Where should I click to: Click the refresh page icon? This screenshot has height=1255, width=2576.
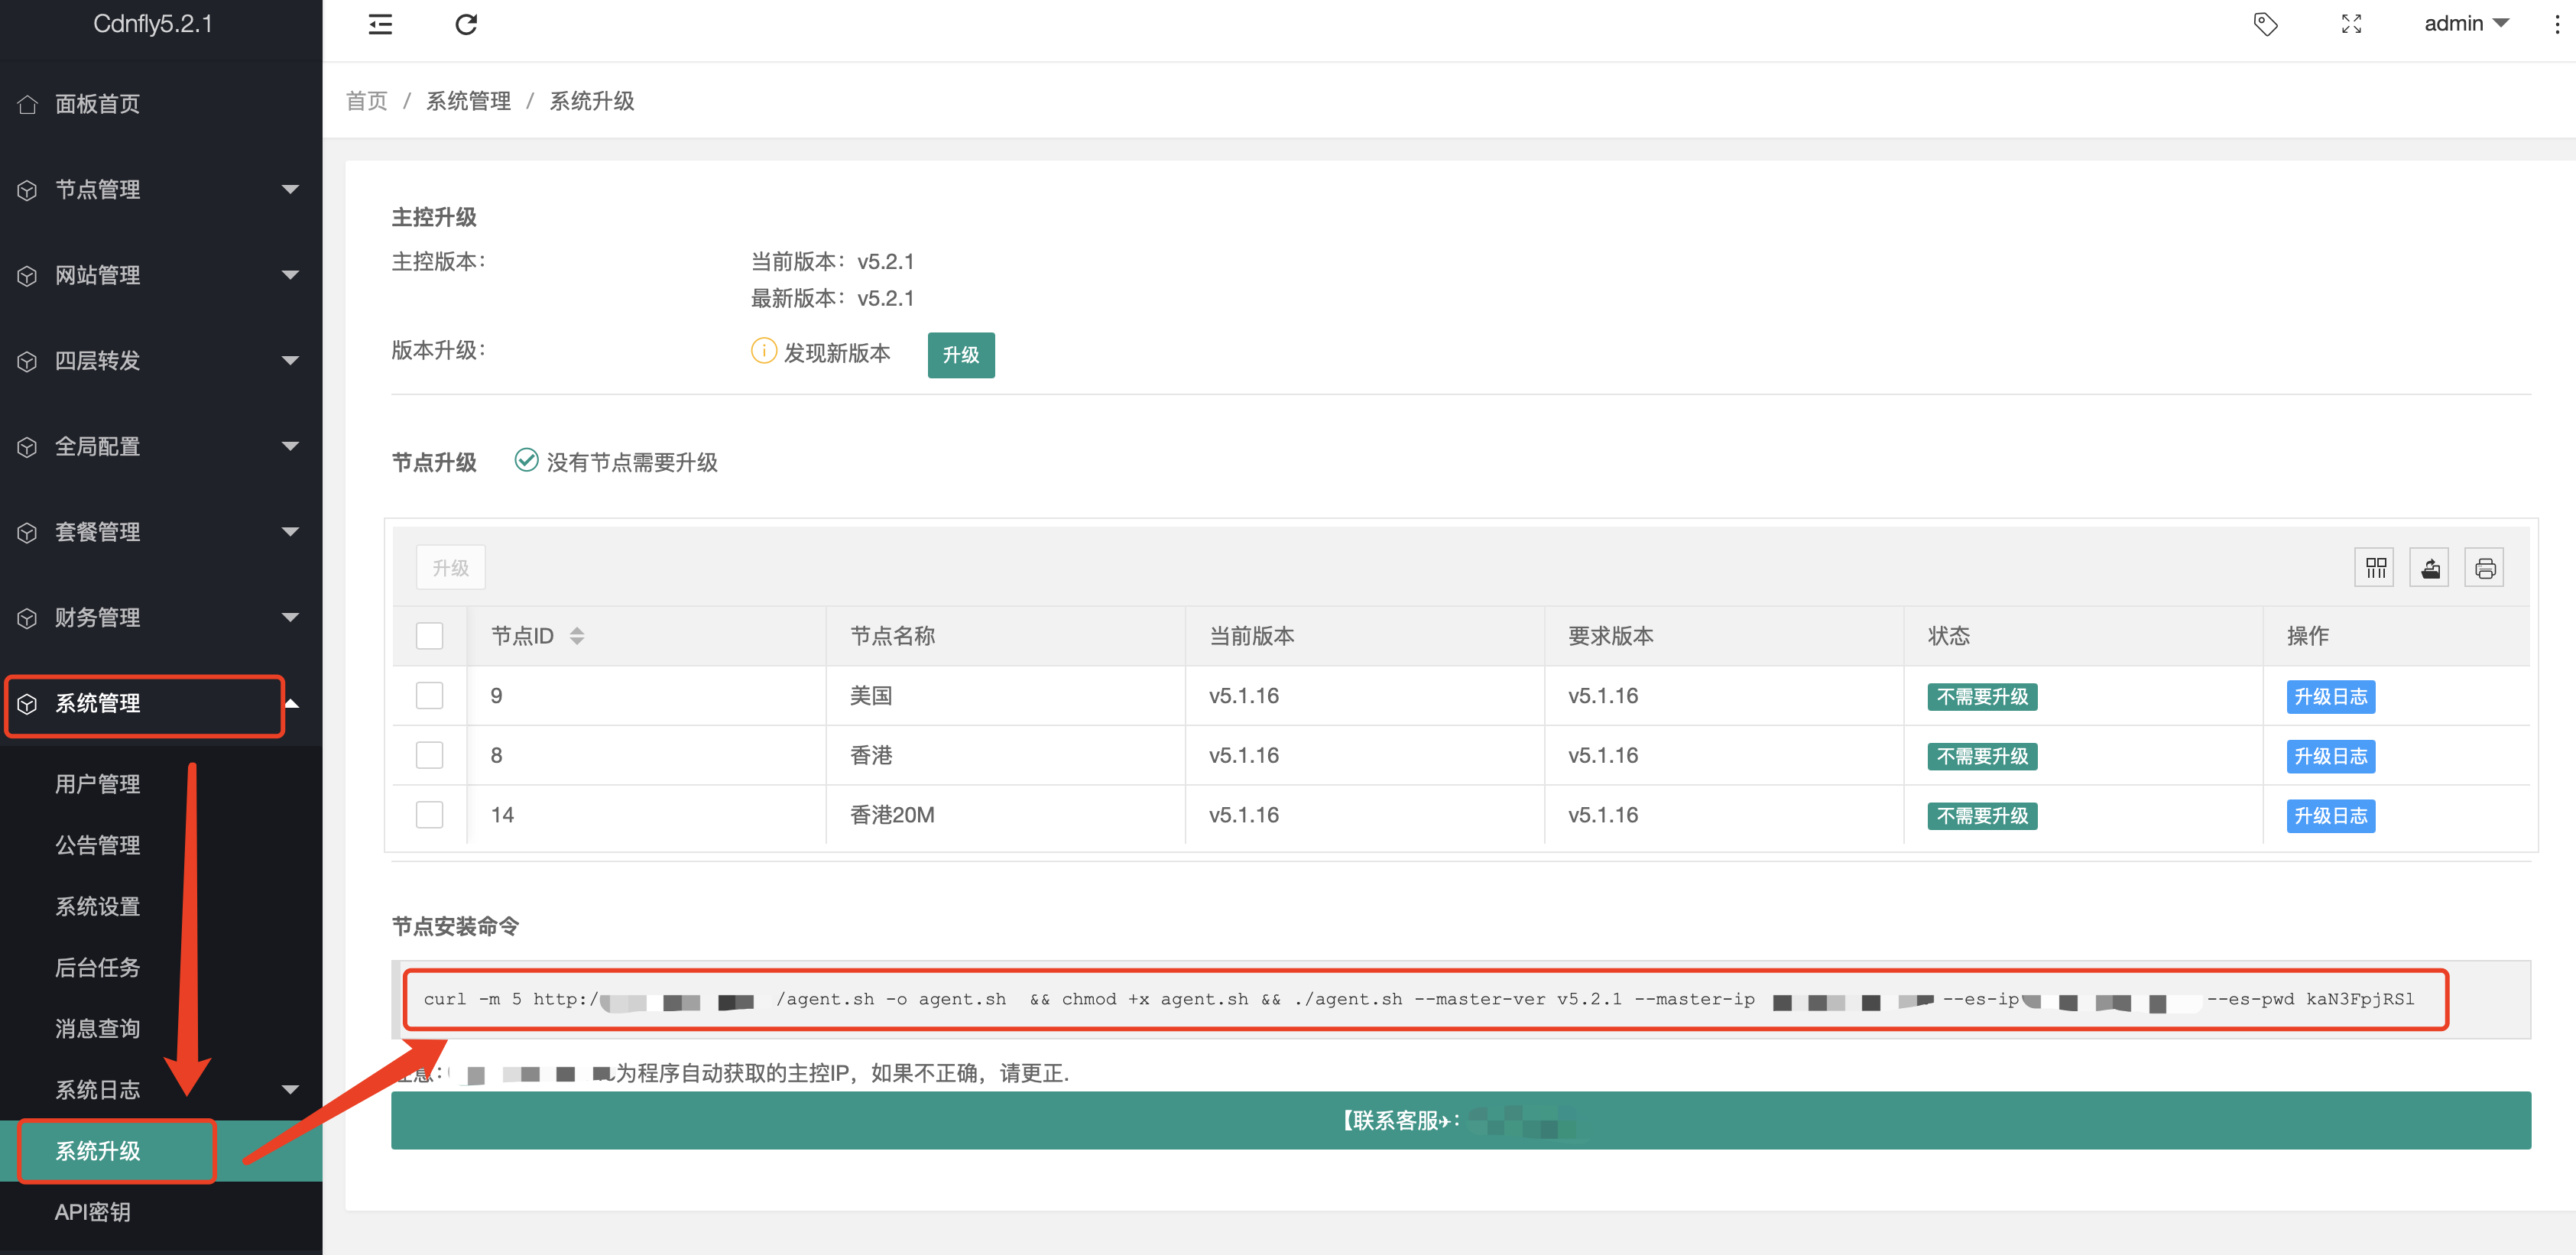click(x=466, y=24)
